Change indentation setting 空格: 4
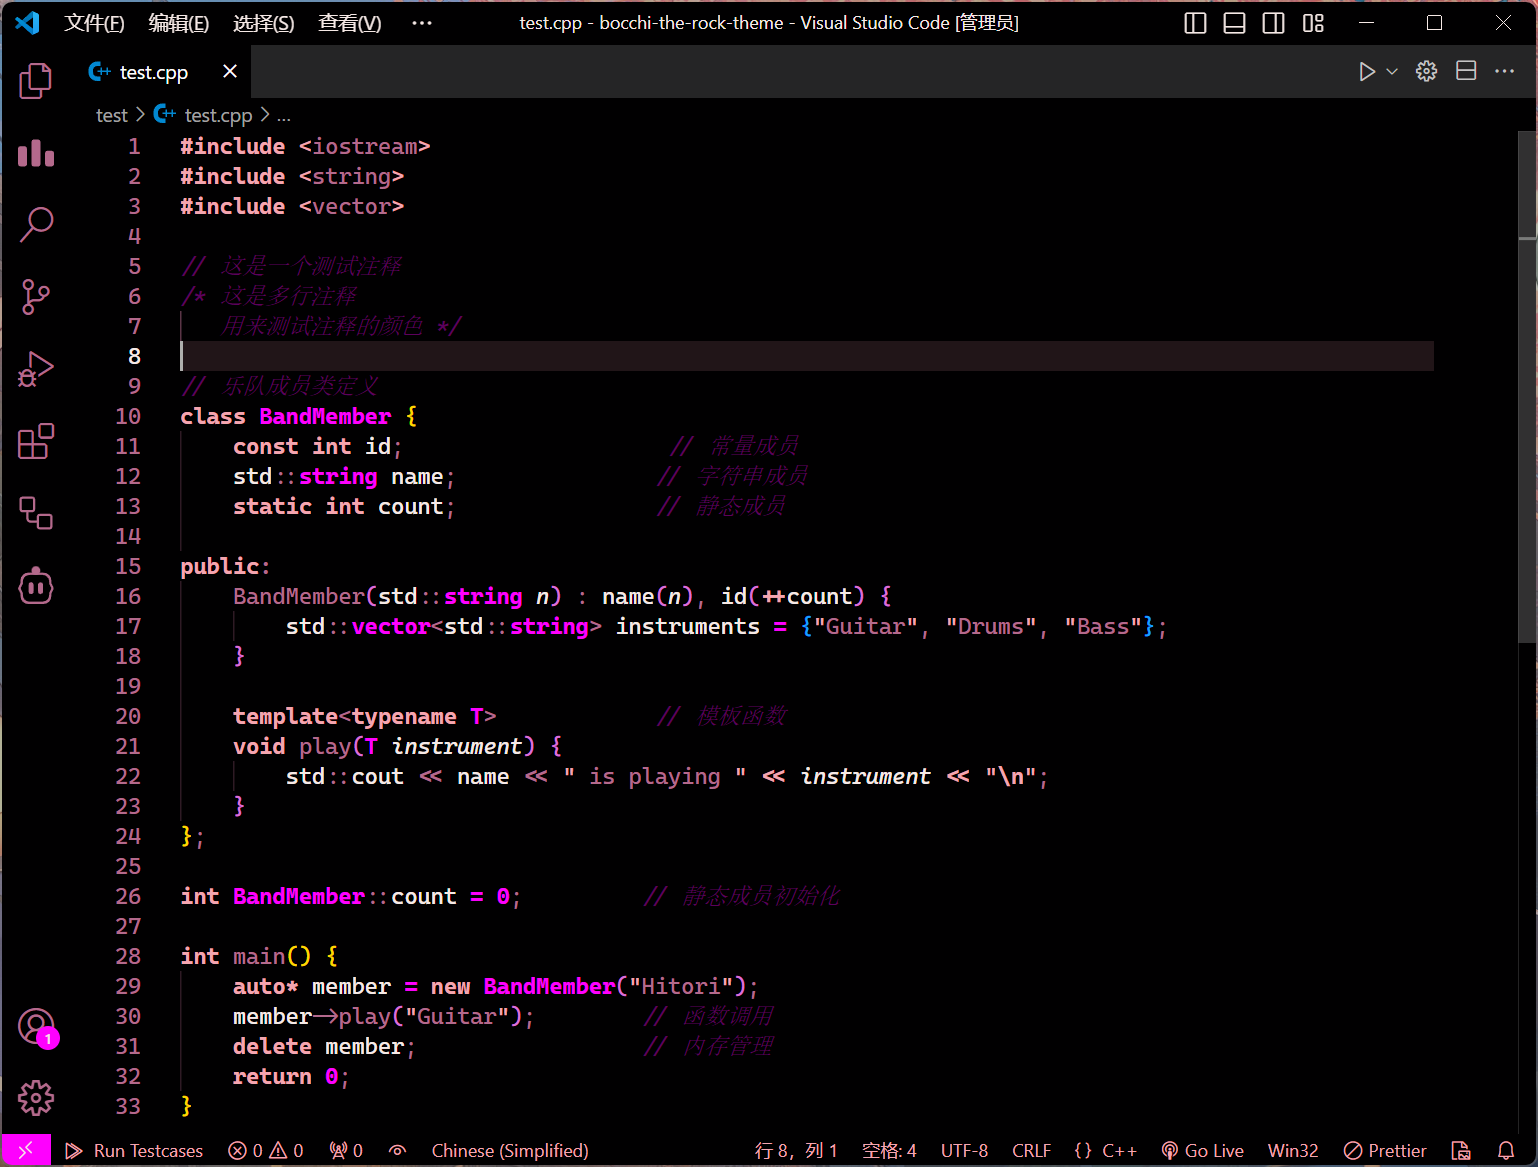 coord(889,1150)
